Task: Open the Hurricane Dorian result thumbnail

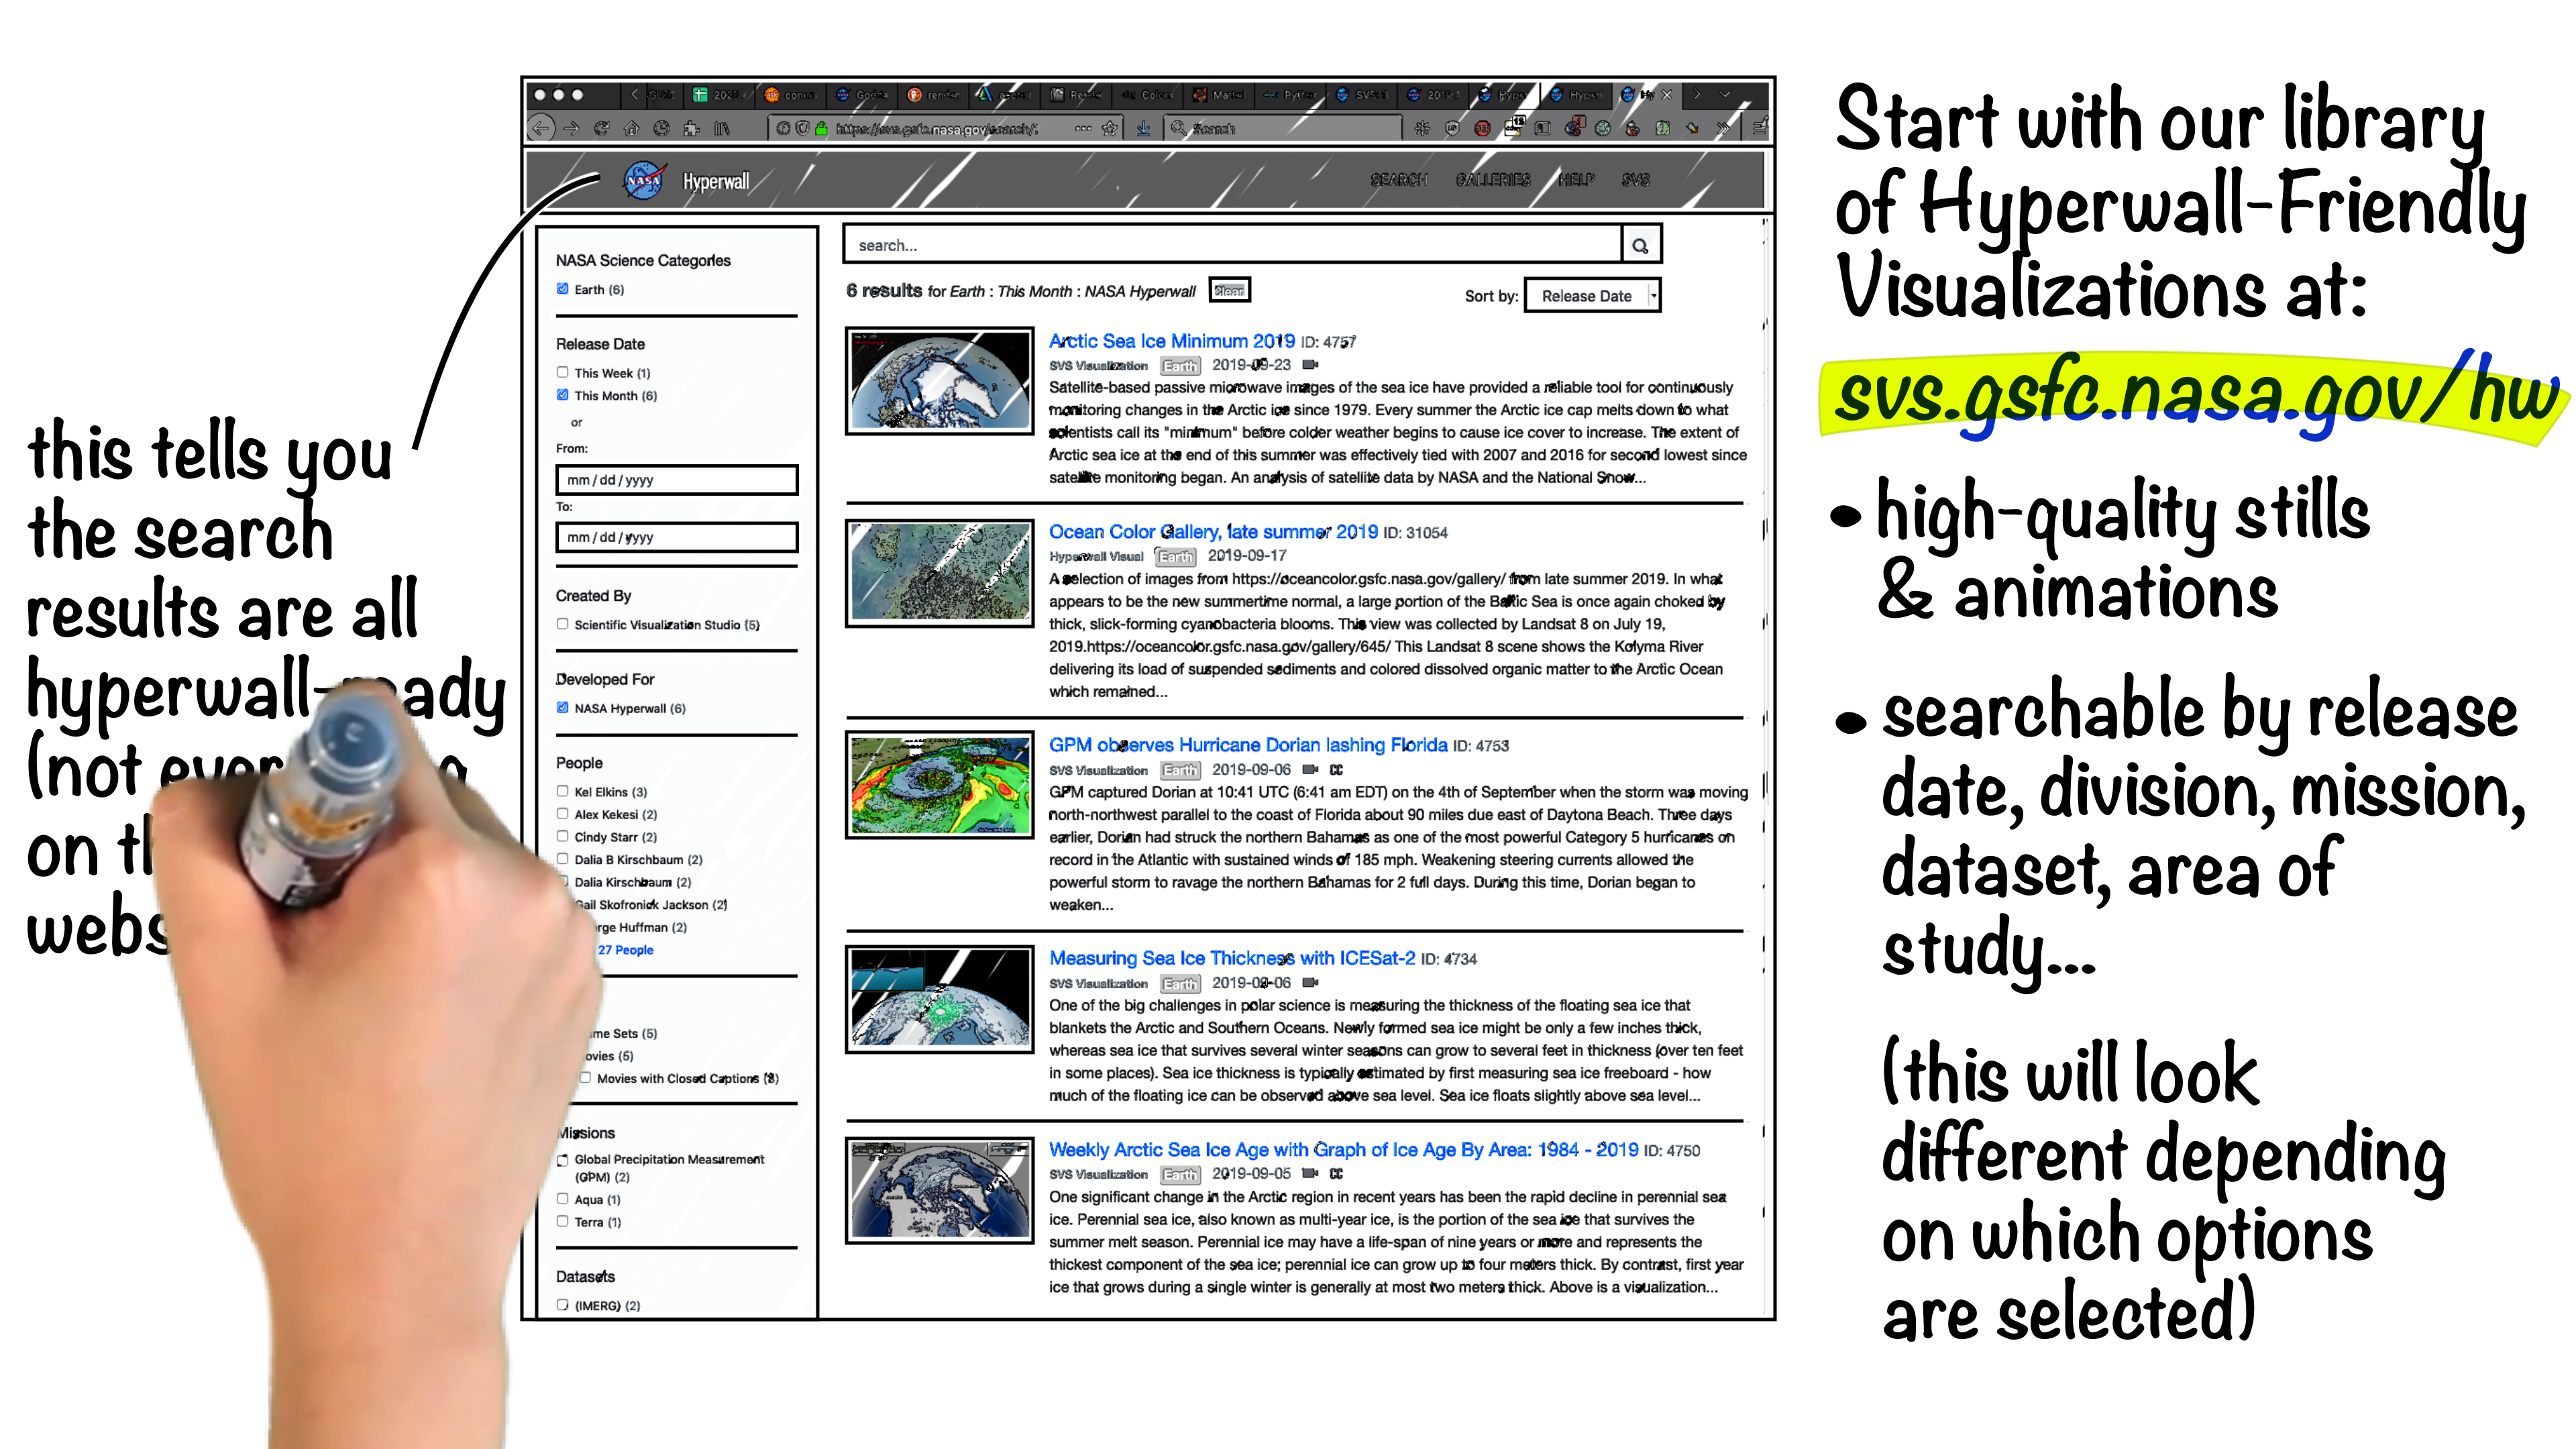Action: [939, 785]
